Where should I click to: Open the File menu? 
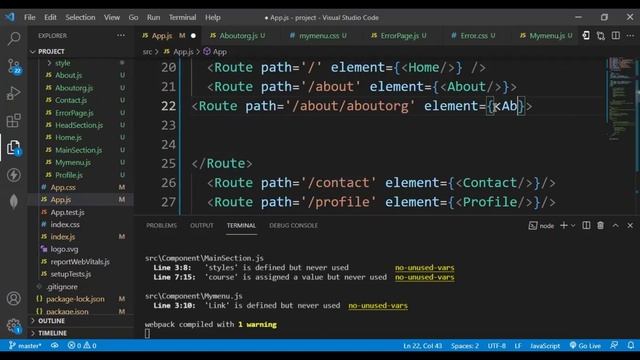[x=29, y=17]
